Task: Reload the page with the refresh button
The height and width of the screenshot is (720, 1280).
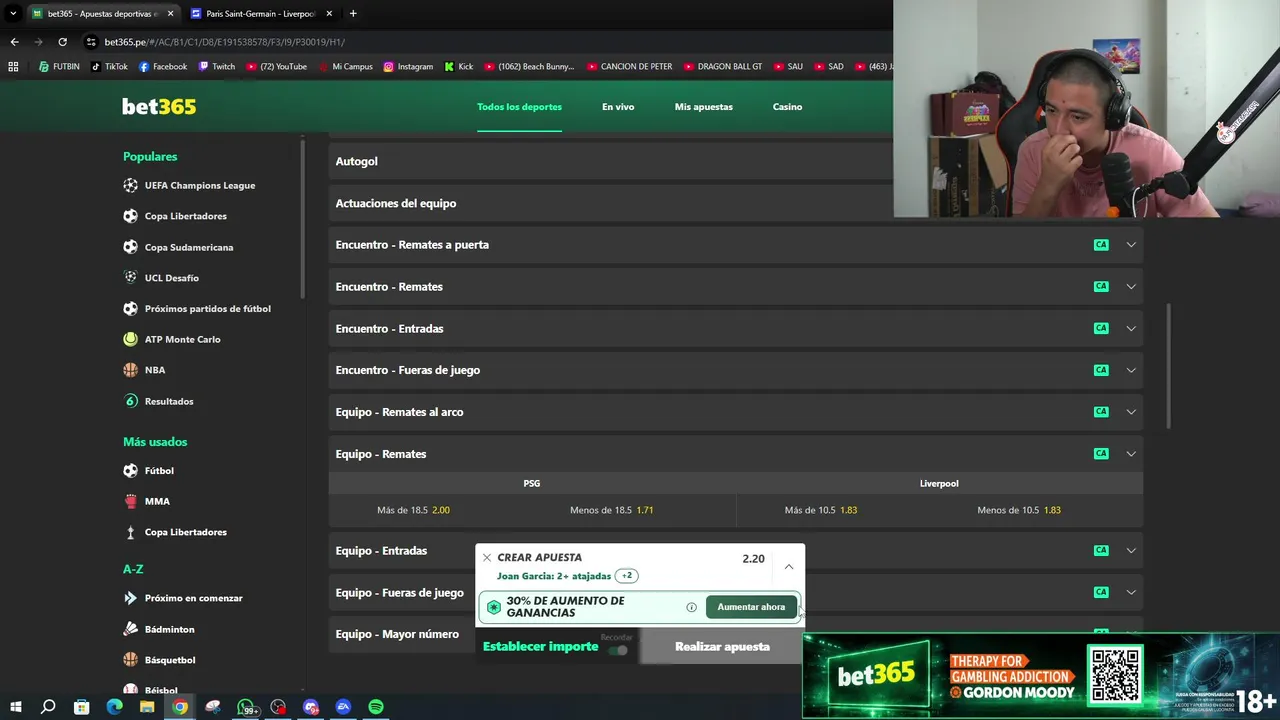Action: [62, 42]
